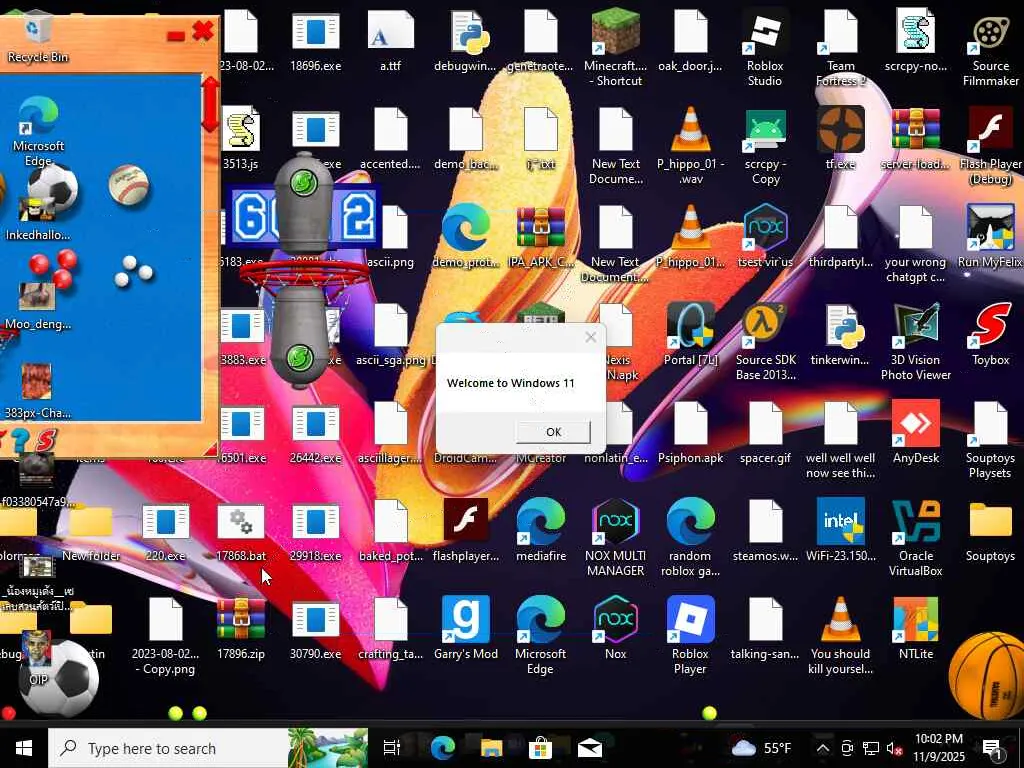Select the 17896.zip archive
The width and height of the screenshot is (1024, 768).
(x=240, y=628)
